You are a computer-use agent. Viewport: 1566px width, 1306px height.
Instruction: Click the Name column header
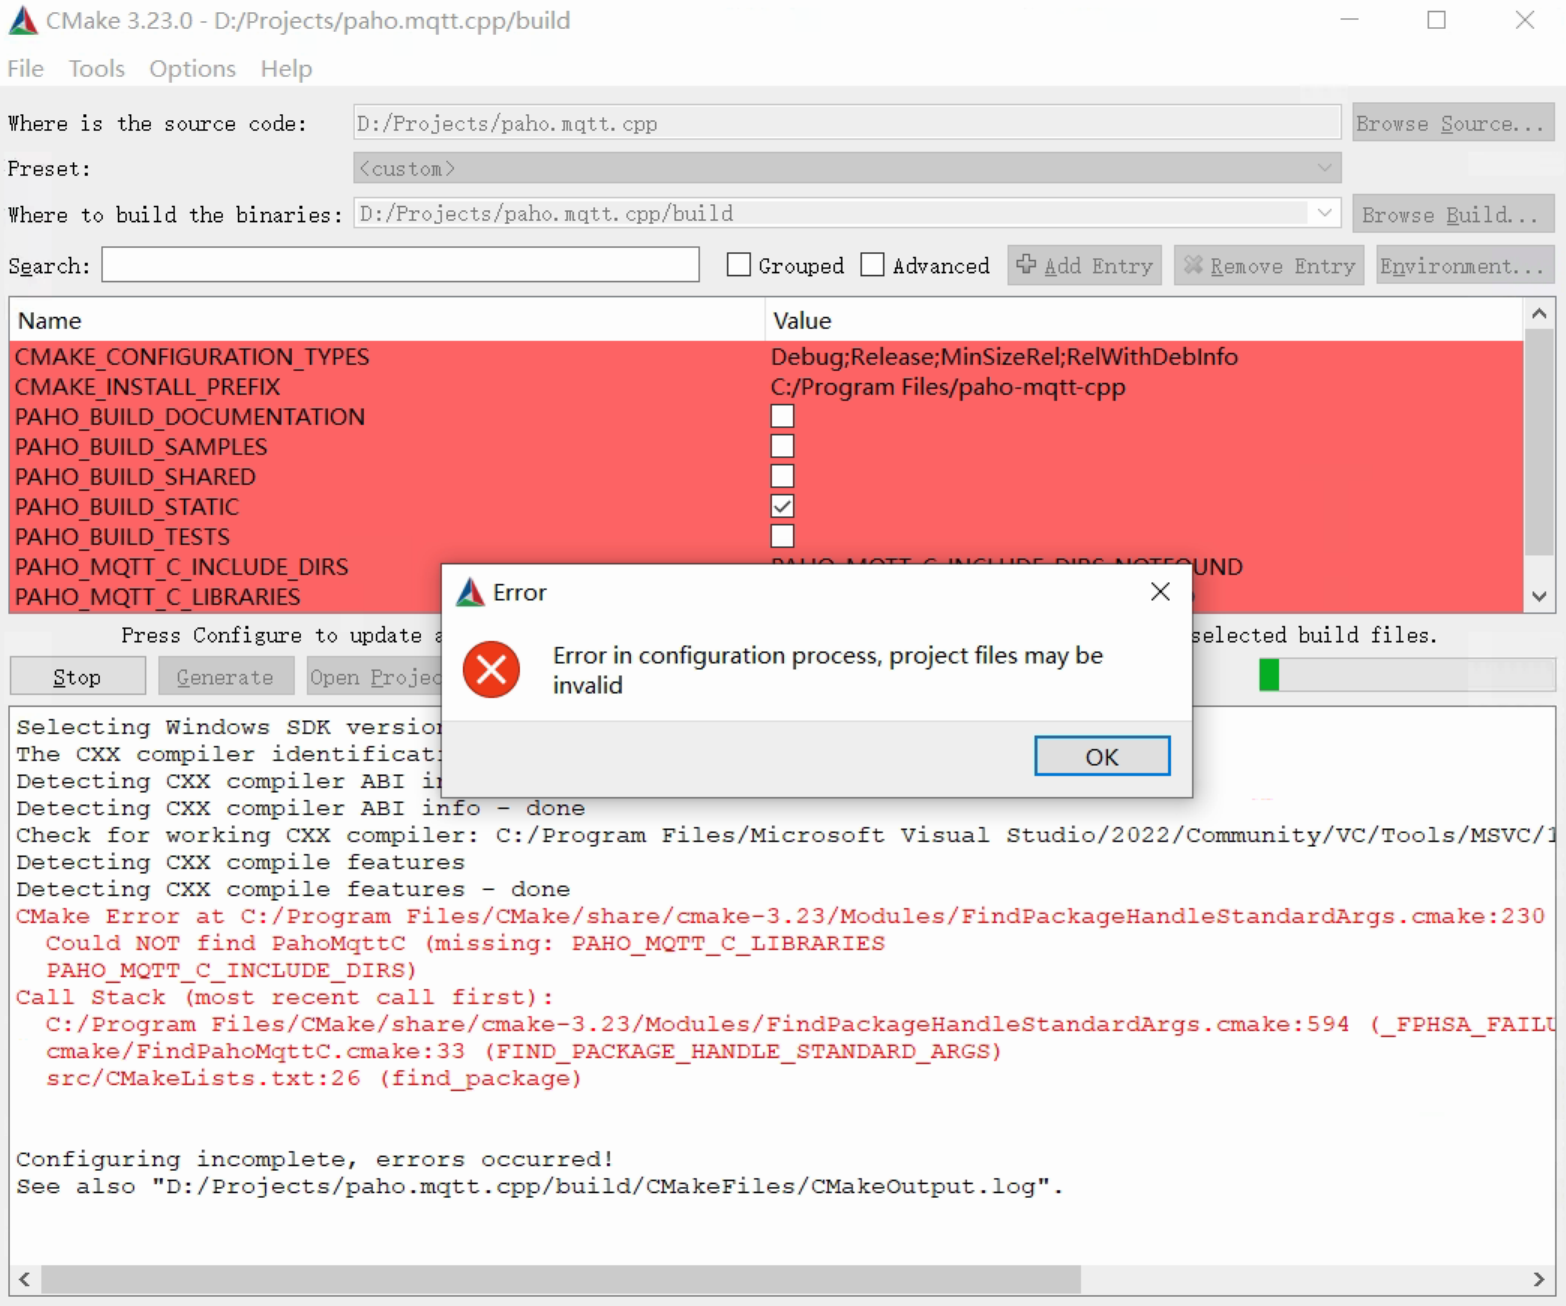click(387, 320)
